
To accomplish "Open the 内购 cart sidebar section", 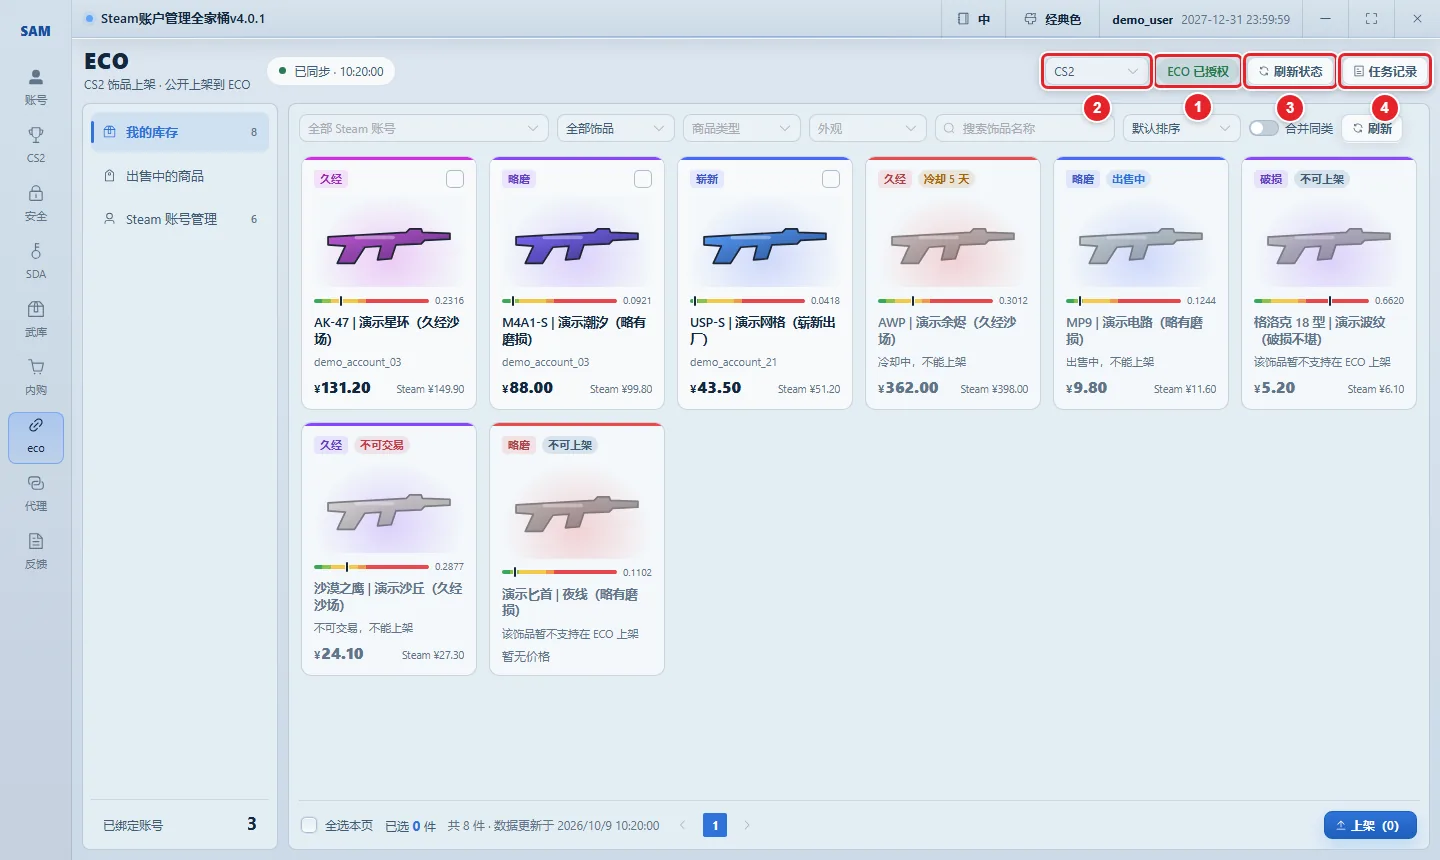I will click(36, 376).
